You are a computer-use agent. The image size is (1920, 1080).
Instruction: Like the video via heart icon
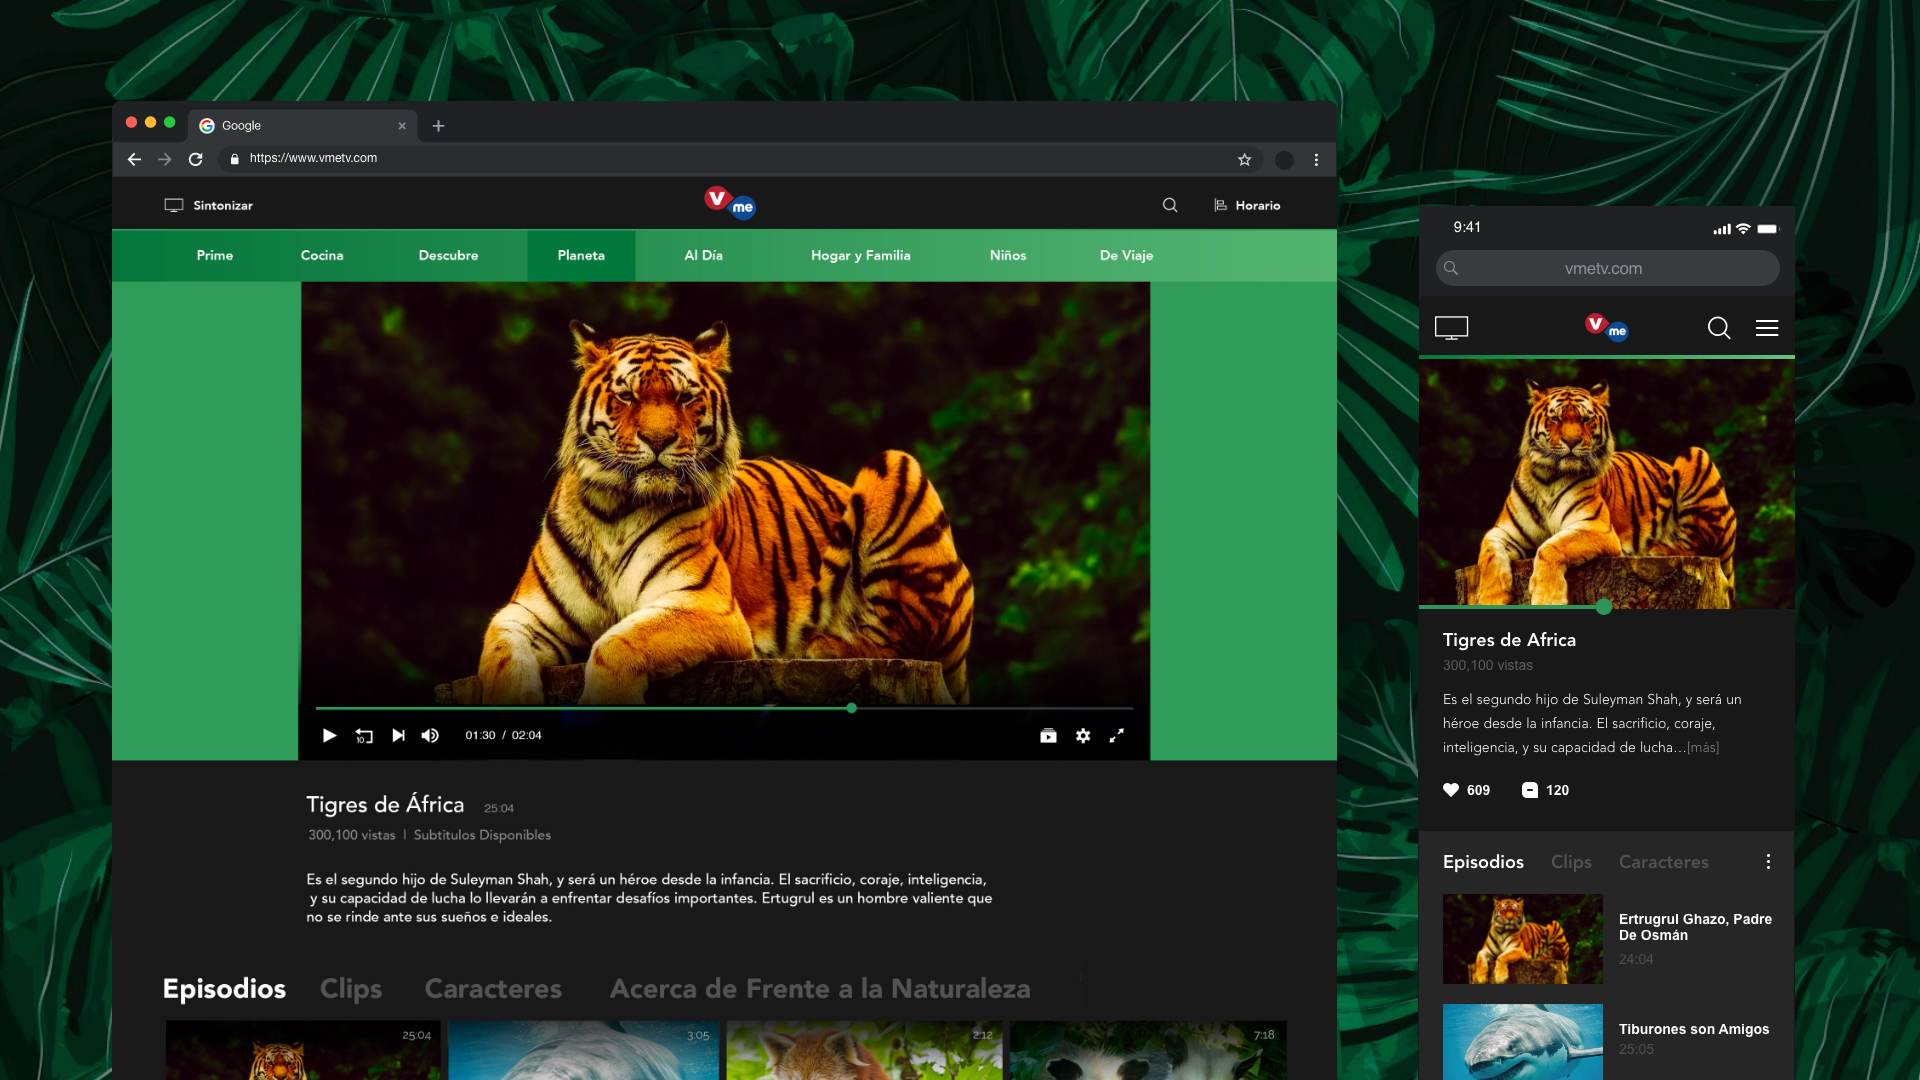click(1451, 790)
